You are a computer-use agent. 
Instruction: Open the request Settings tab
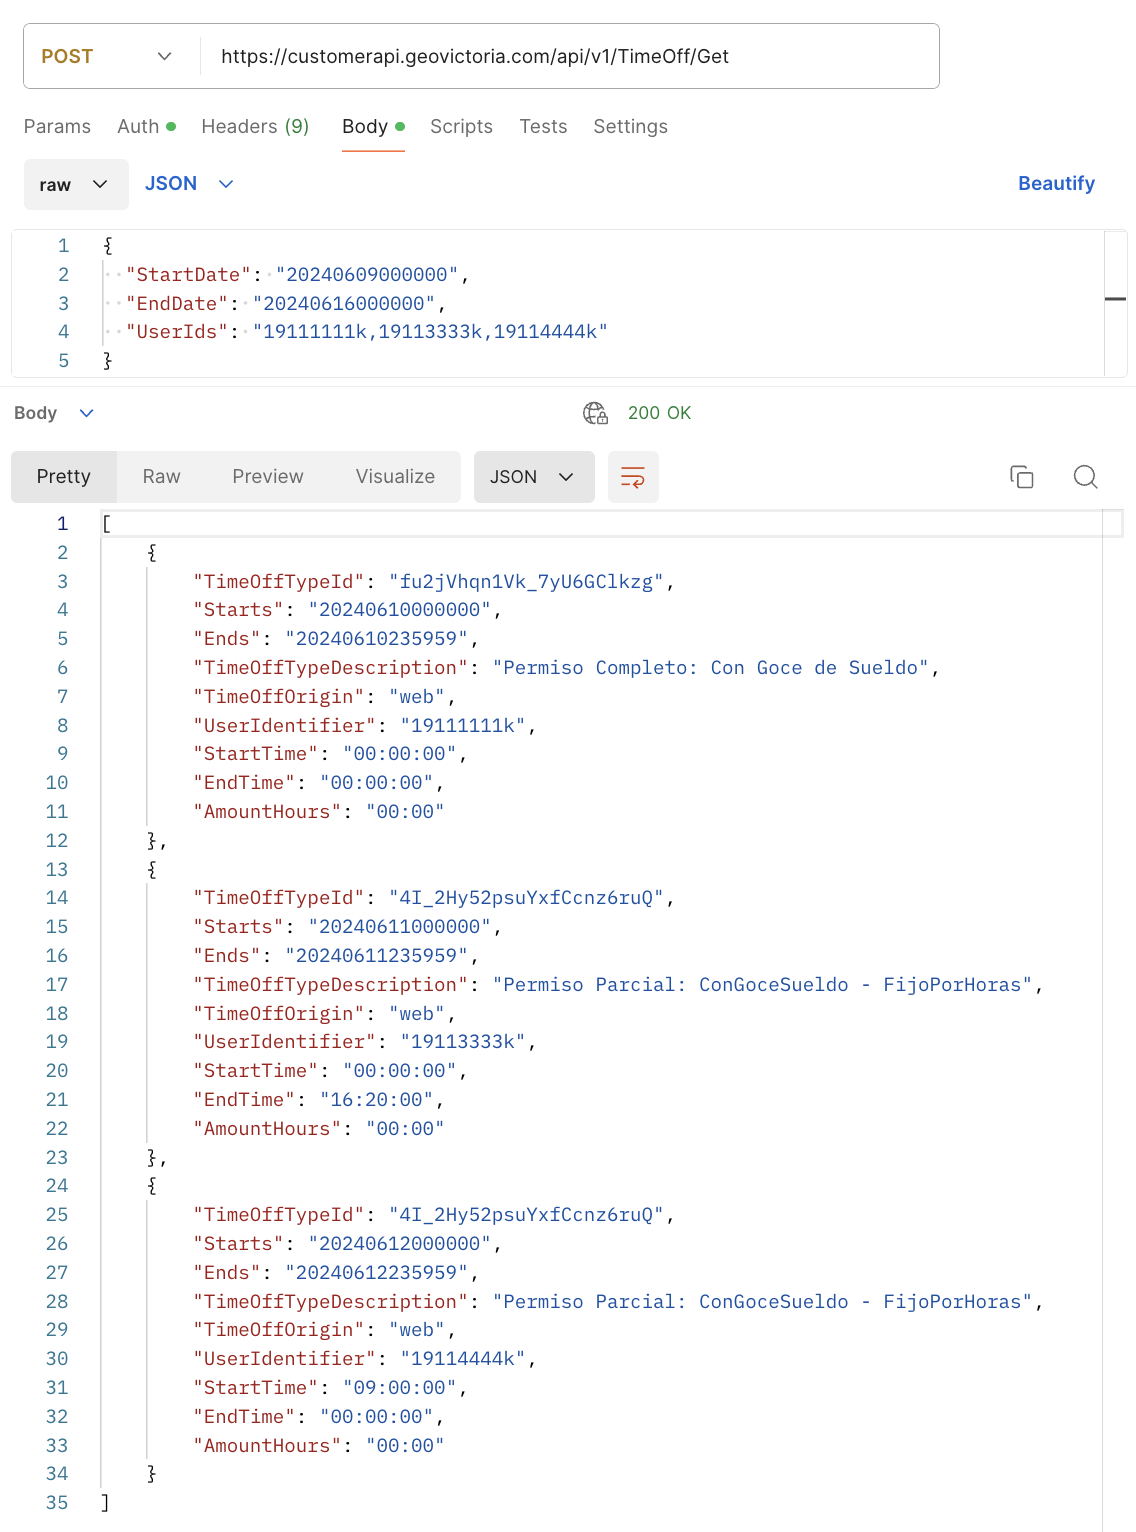tap(630, 127)
